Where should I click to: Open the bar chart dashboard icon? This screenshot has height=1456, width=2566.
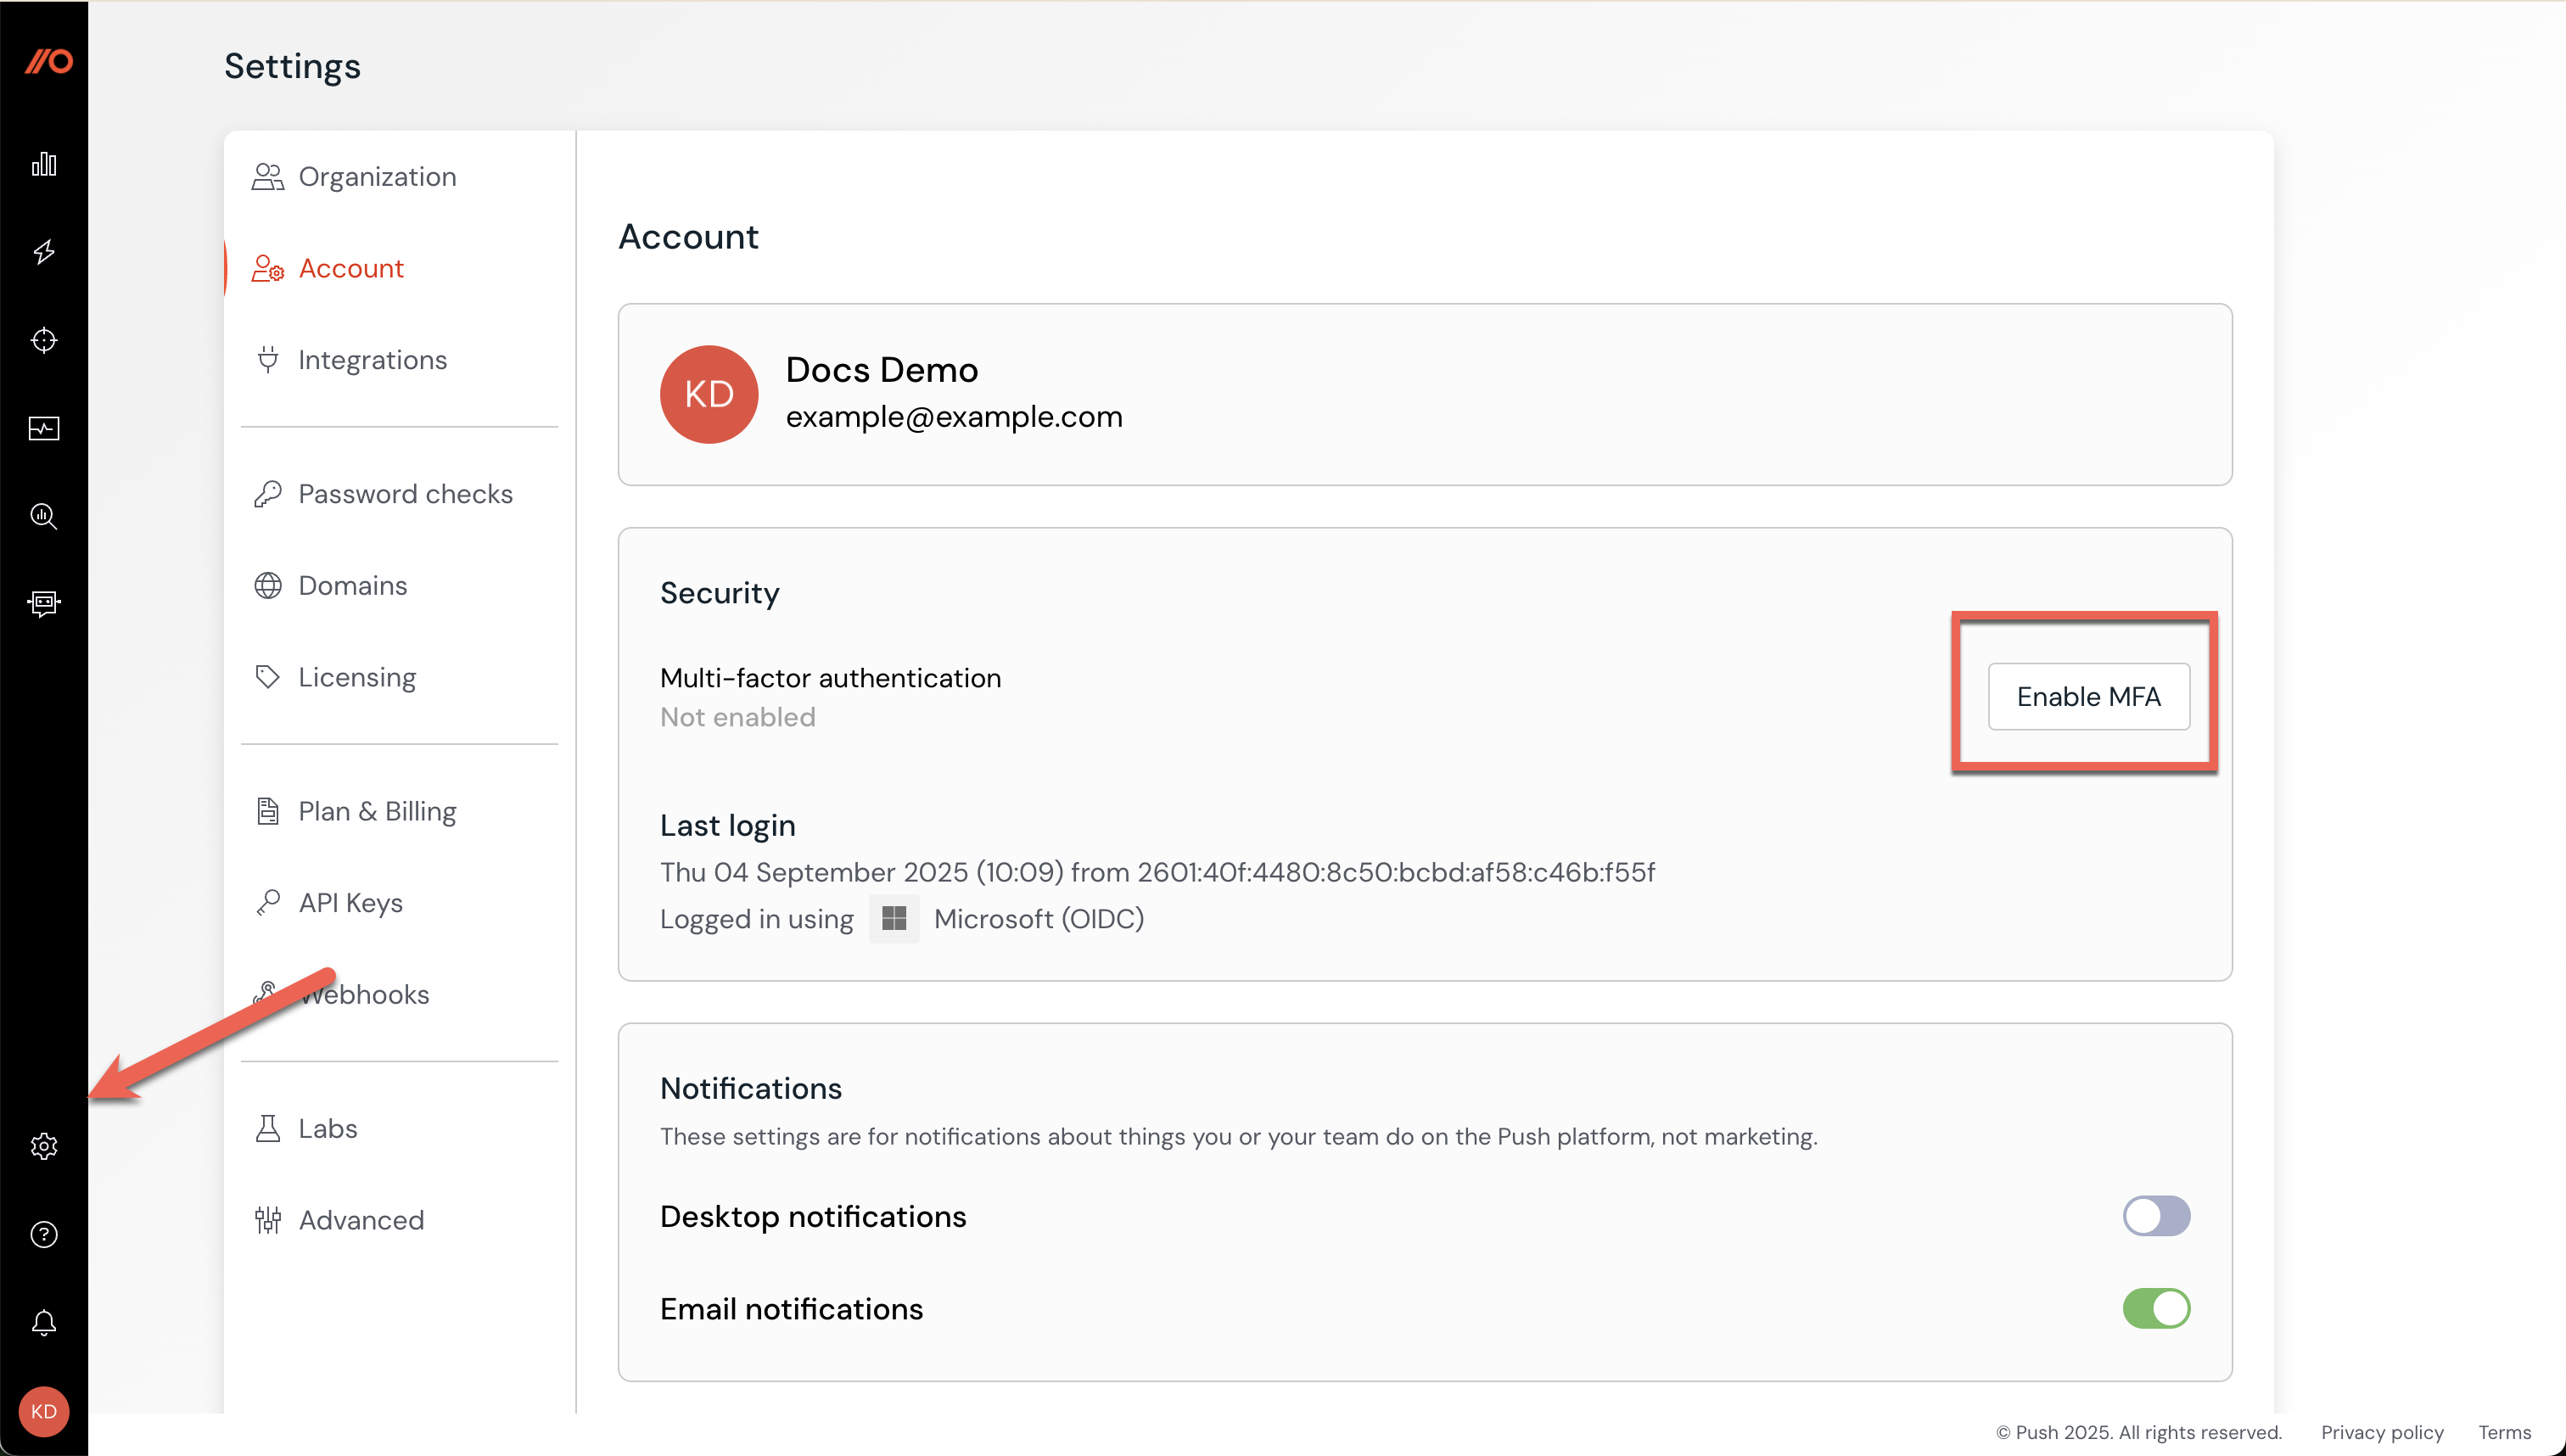point(44,164)
